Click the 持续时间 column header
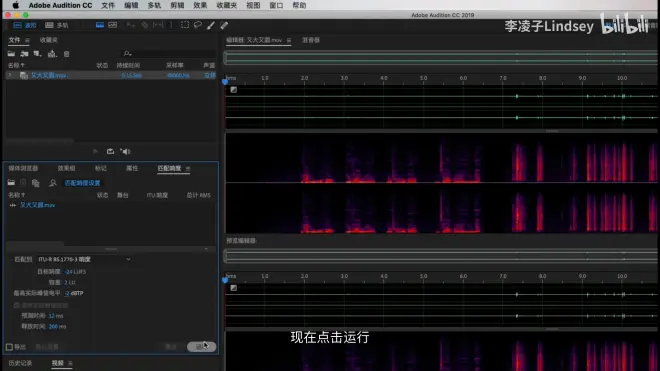The image size is (660, 371). coord(128,65)
